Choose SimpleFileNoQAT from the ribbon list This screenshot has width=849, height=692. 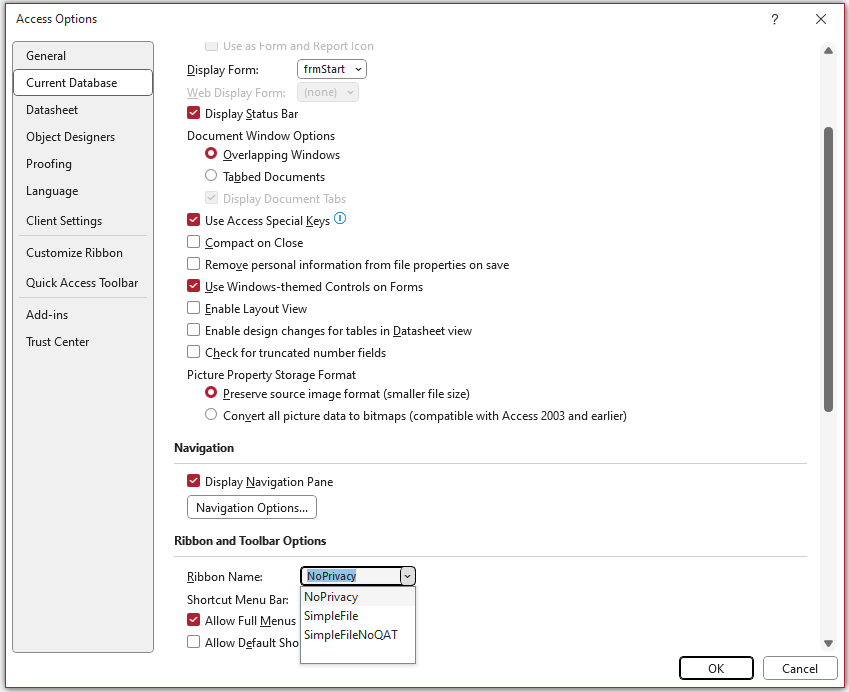(x=357, y=635)
